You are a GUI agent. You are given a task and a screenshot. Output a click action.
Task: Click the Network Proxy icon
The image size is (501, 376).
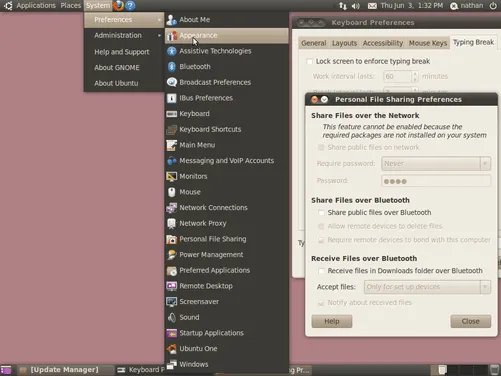tap(171, 224)
